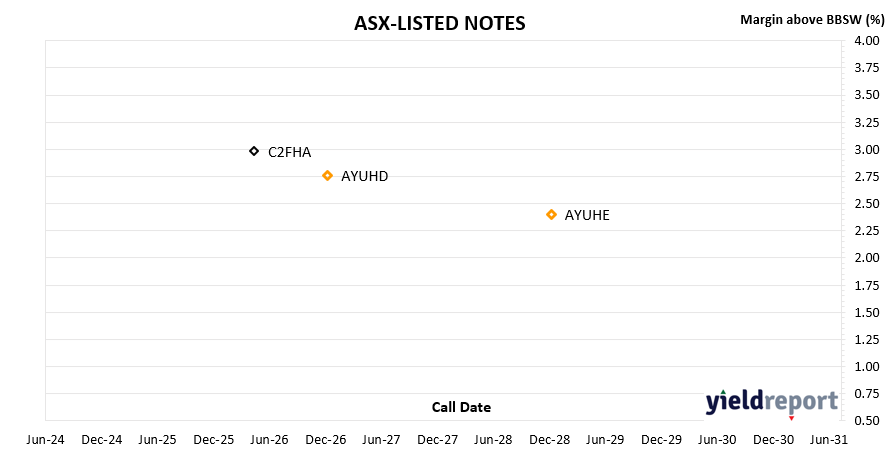Click the orange AYUHE diamond marker

click(551, 214)
